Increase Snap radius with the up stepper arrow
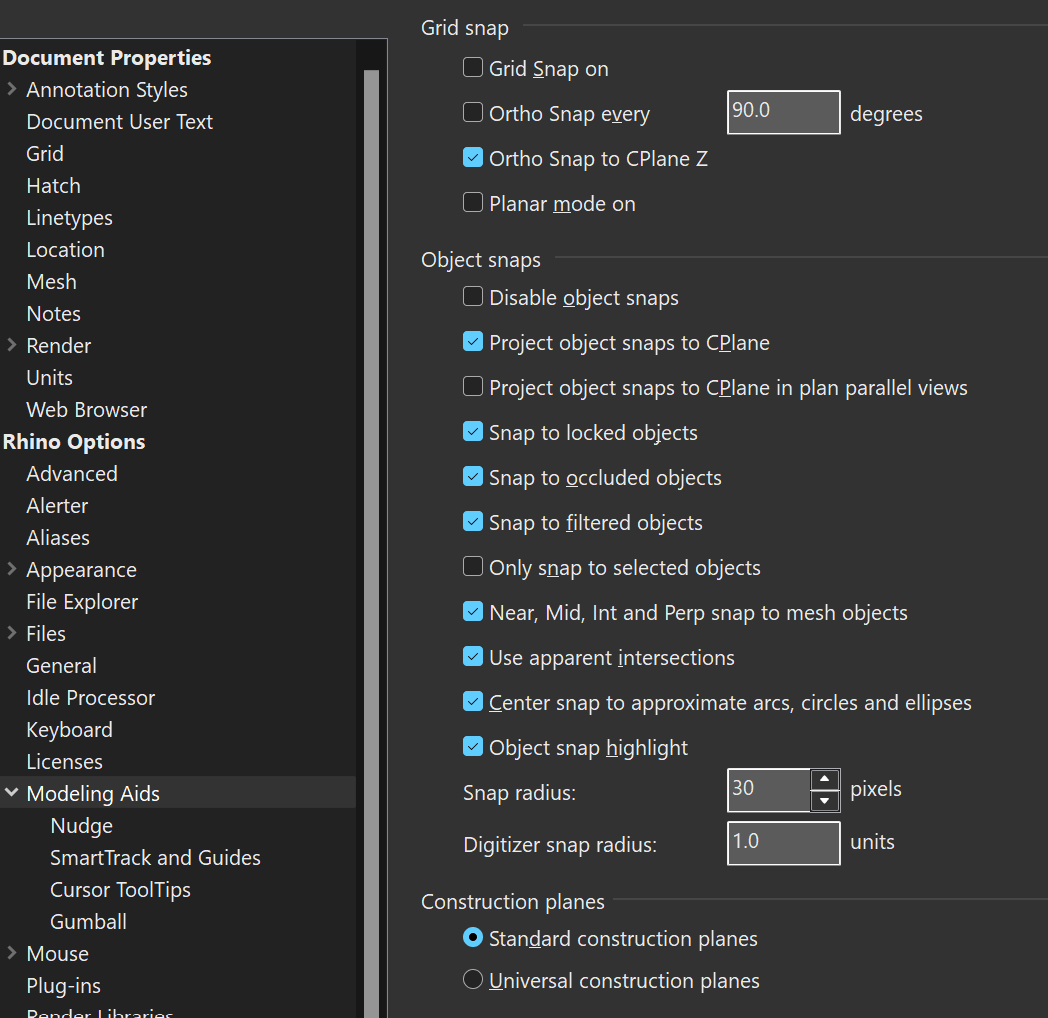 [824, 781]
